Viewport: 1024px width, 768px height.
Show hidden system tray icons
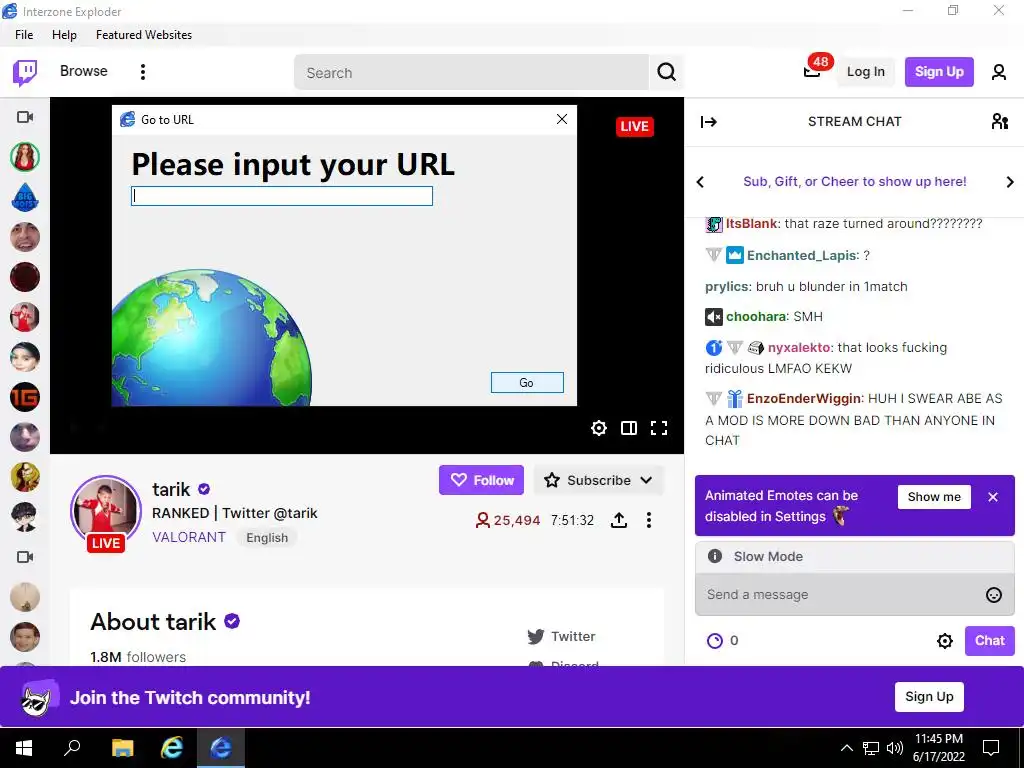coord(846,748)
